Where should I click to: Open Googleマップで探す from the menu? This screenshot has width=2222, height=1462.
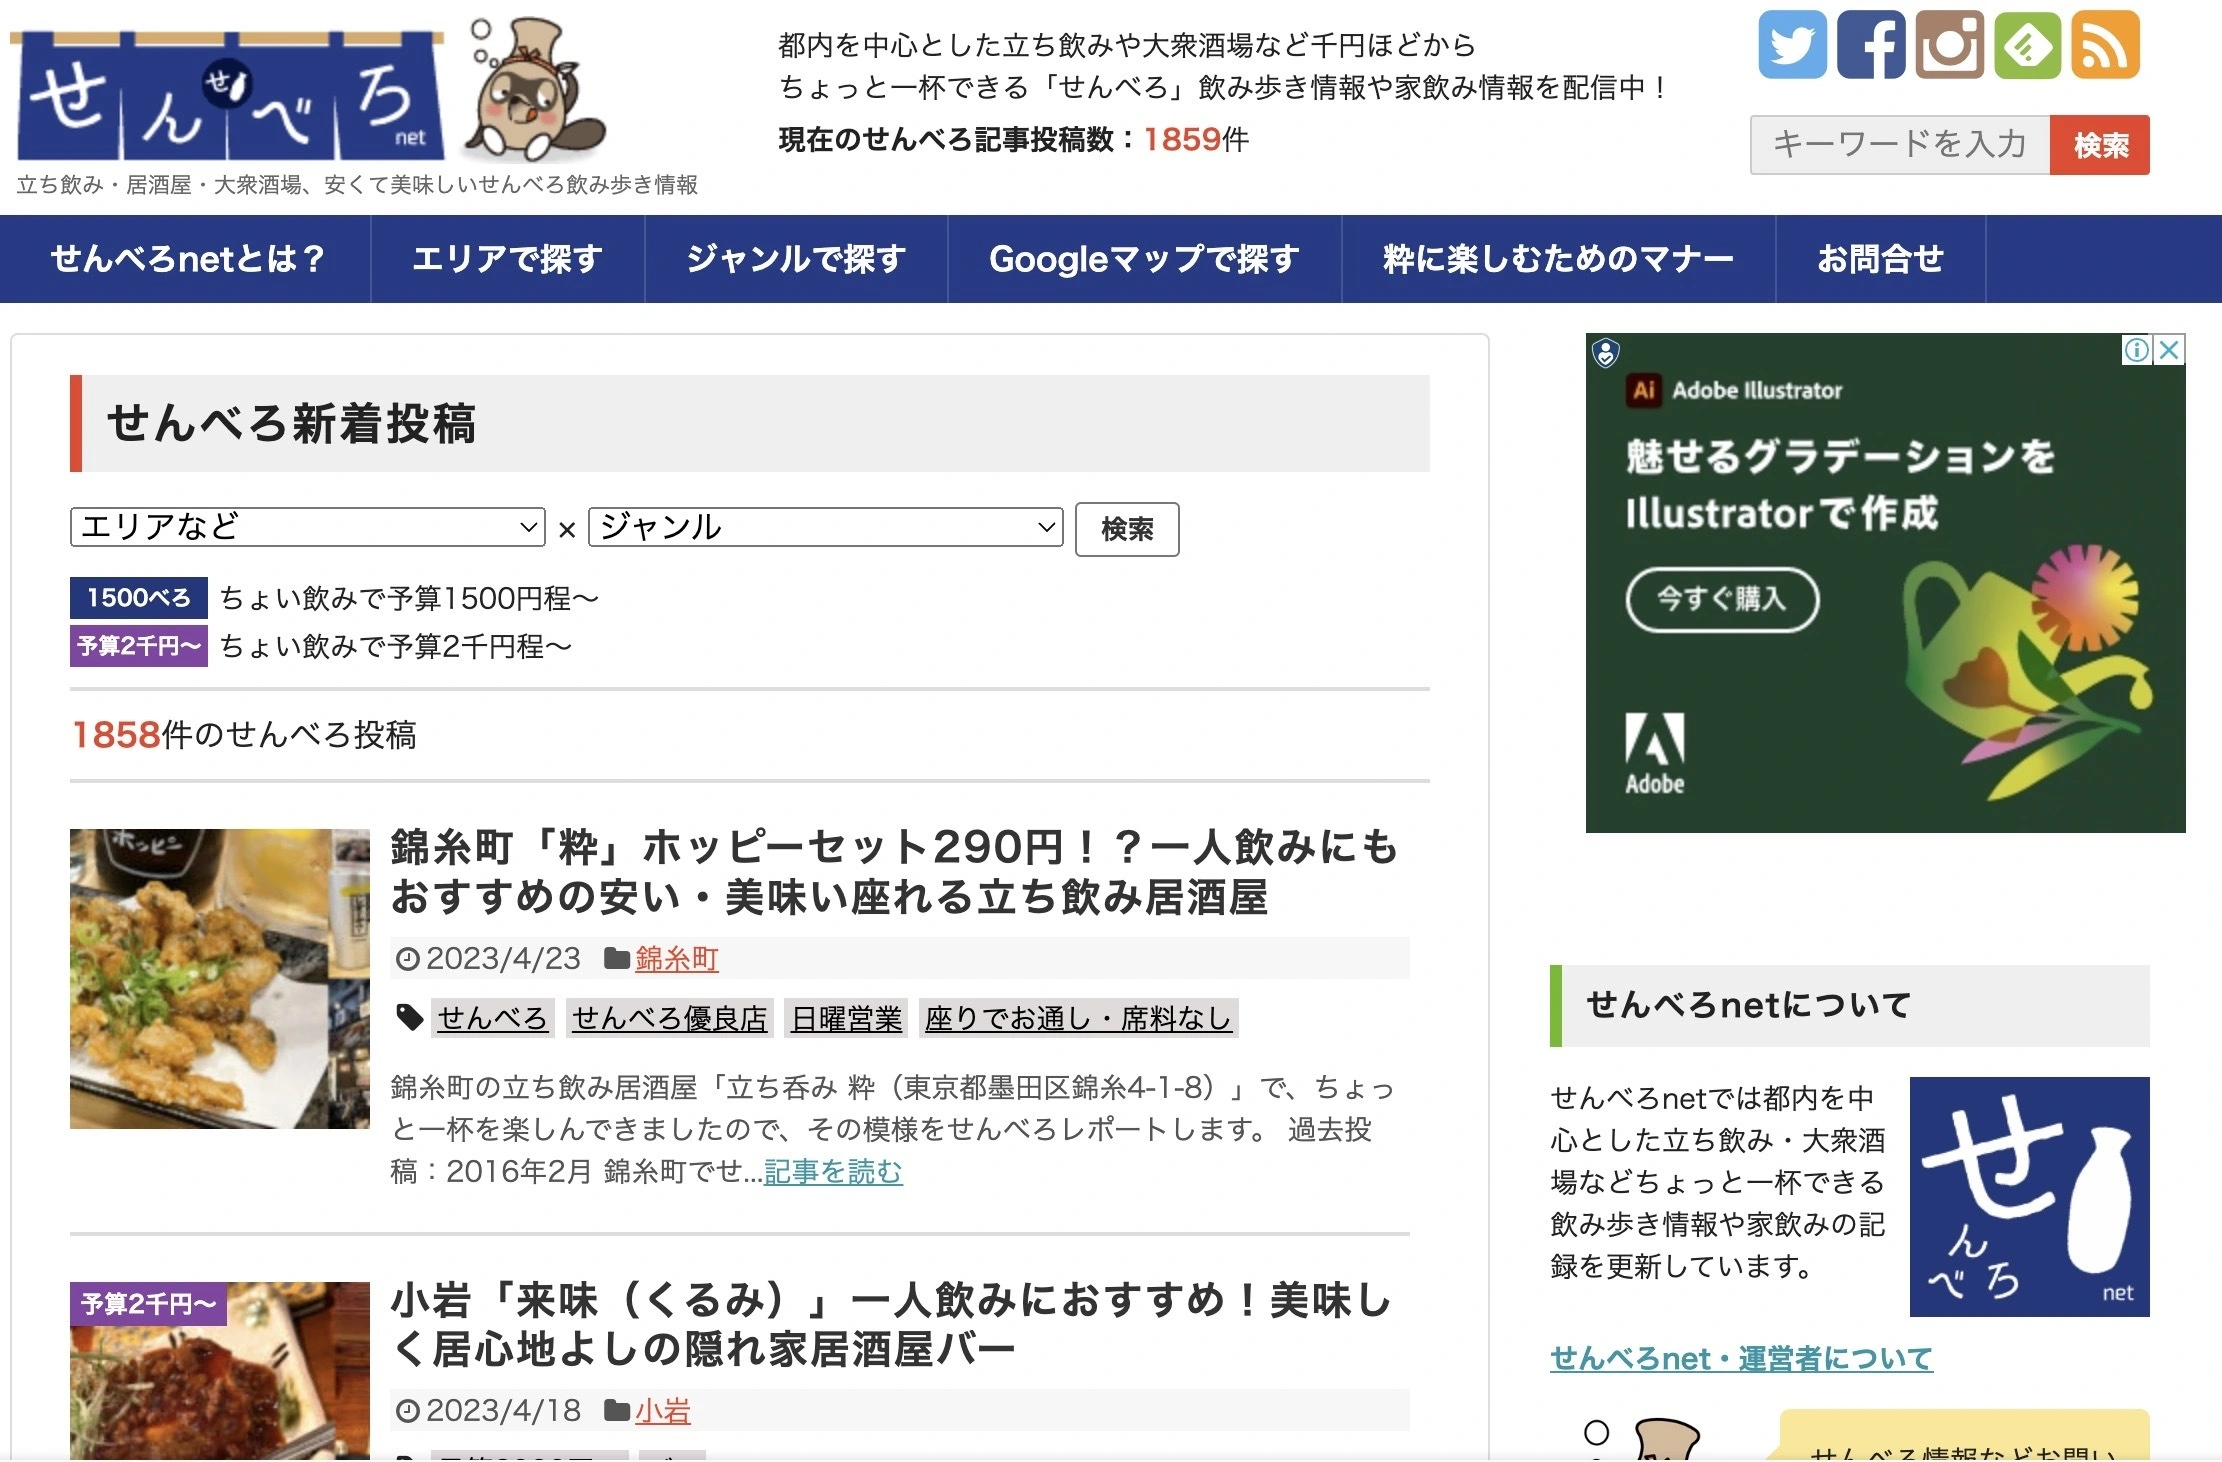coord(1143,258)
